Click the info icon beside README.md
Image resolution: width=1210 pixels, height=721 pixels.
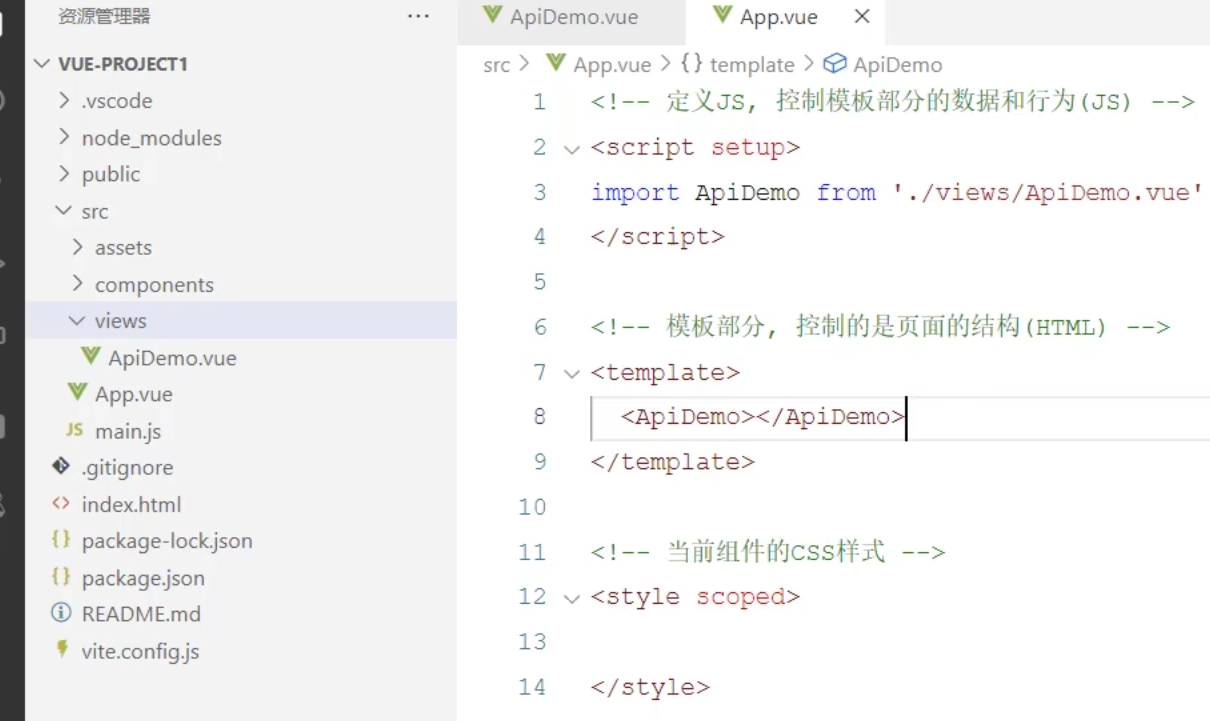coord(62,613)
